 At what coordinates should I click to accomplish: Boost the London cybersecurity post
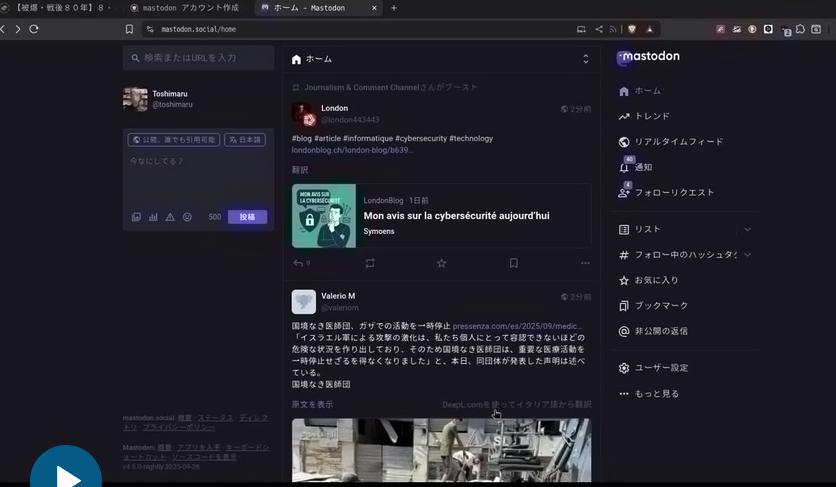tap(370, 263)
